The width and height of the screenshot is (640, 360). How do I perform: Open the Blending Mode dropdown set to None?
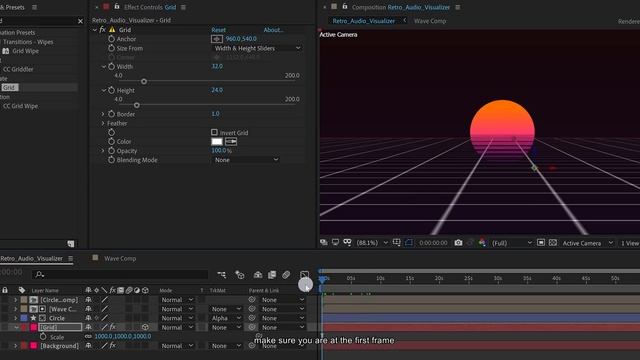(x=246, y=160)
